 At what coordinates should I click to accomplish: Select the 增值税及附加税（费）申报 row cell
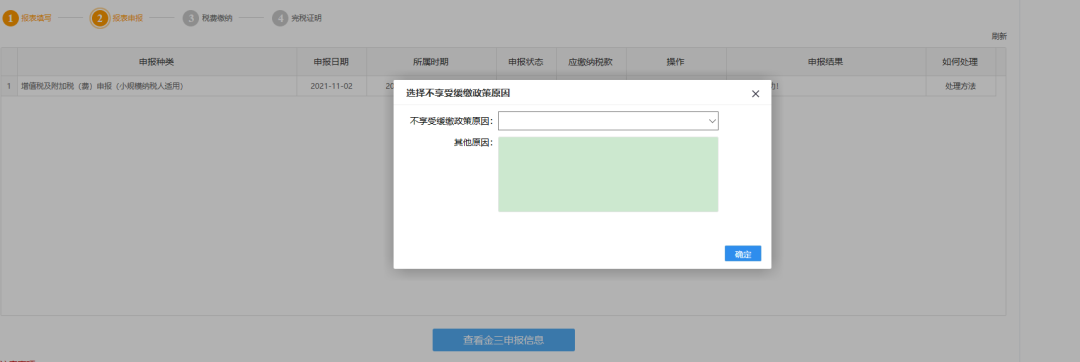tap(157, 86)
